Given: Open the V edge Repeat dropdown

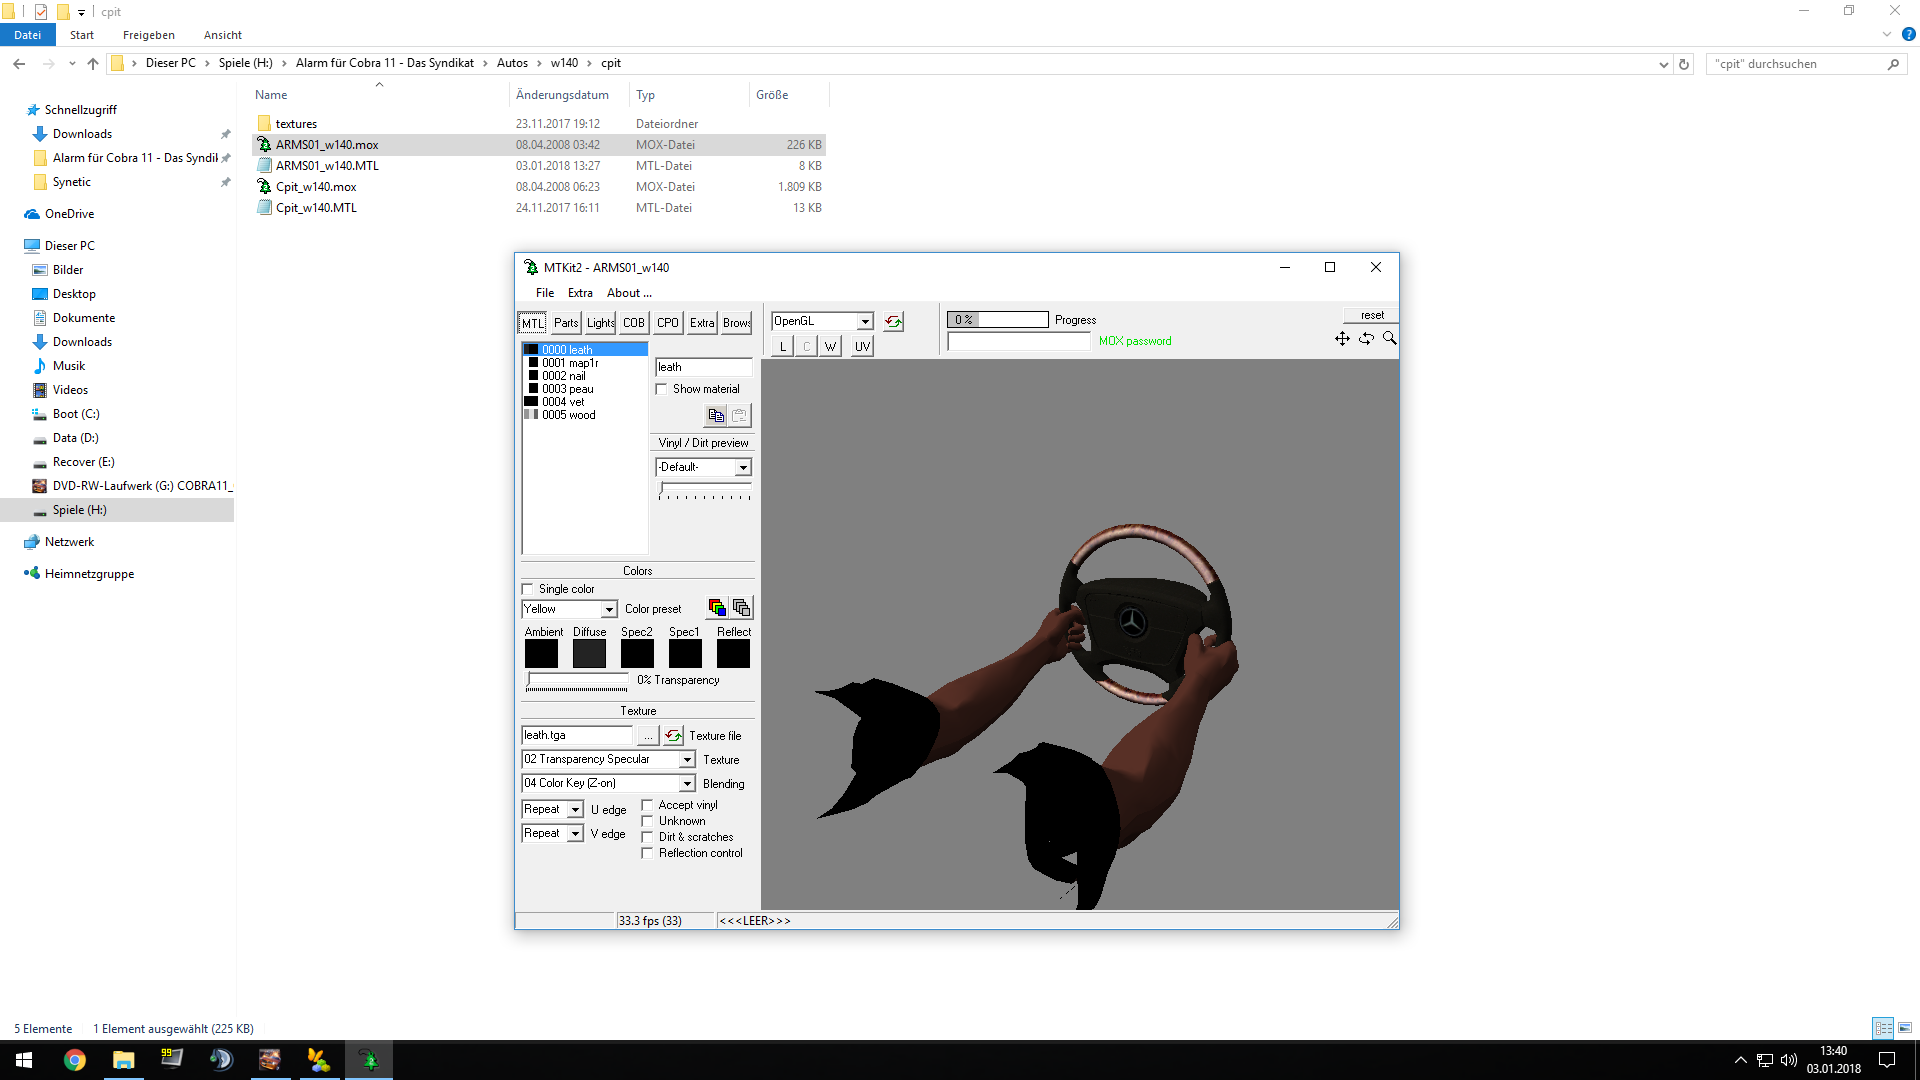Looking at the screenshot, I should pos(575,834).
